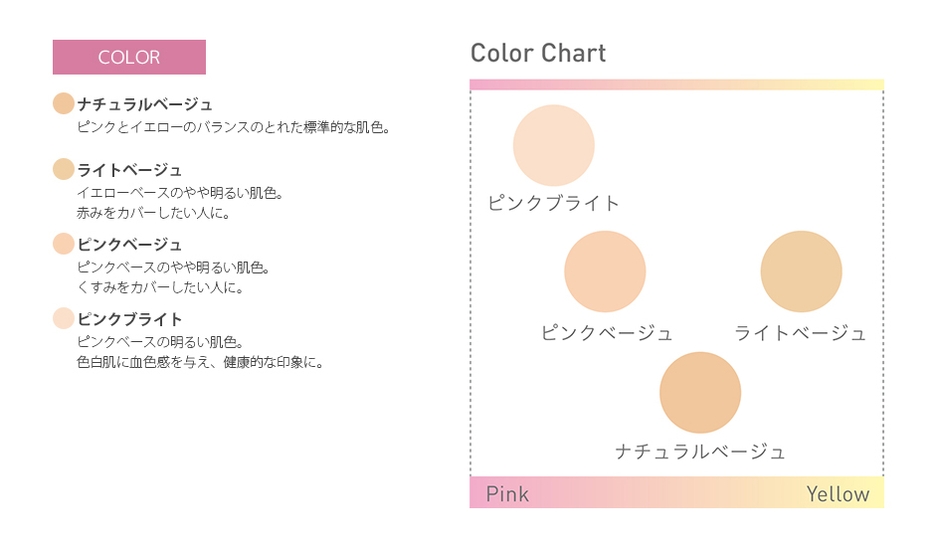940x535 pixels.
Task: Select the ナチュラルベージュ swatch in the left list
Action: (63, 103)
